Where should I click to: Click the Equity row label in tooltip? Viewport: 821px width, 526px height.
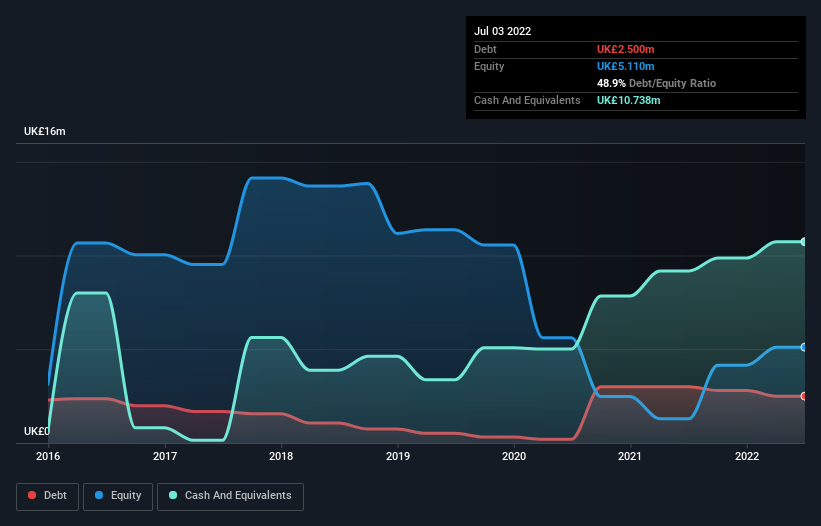489,66
